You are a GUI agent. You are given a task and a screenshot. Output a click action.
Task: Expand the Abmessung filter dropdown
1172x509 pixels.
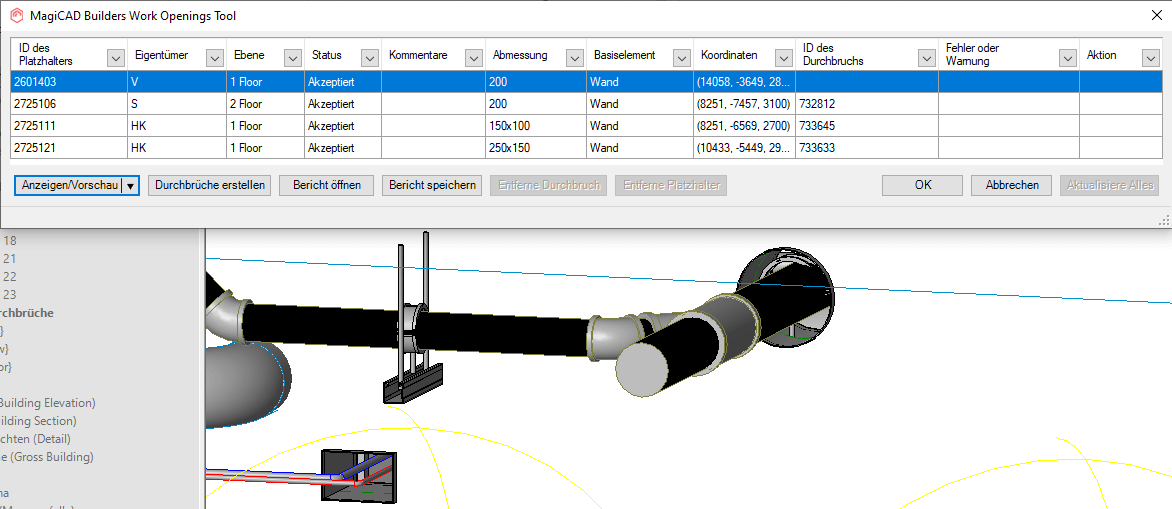pyautogui.click(x=574, y=58)
